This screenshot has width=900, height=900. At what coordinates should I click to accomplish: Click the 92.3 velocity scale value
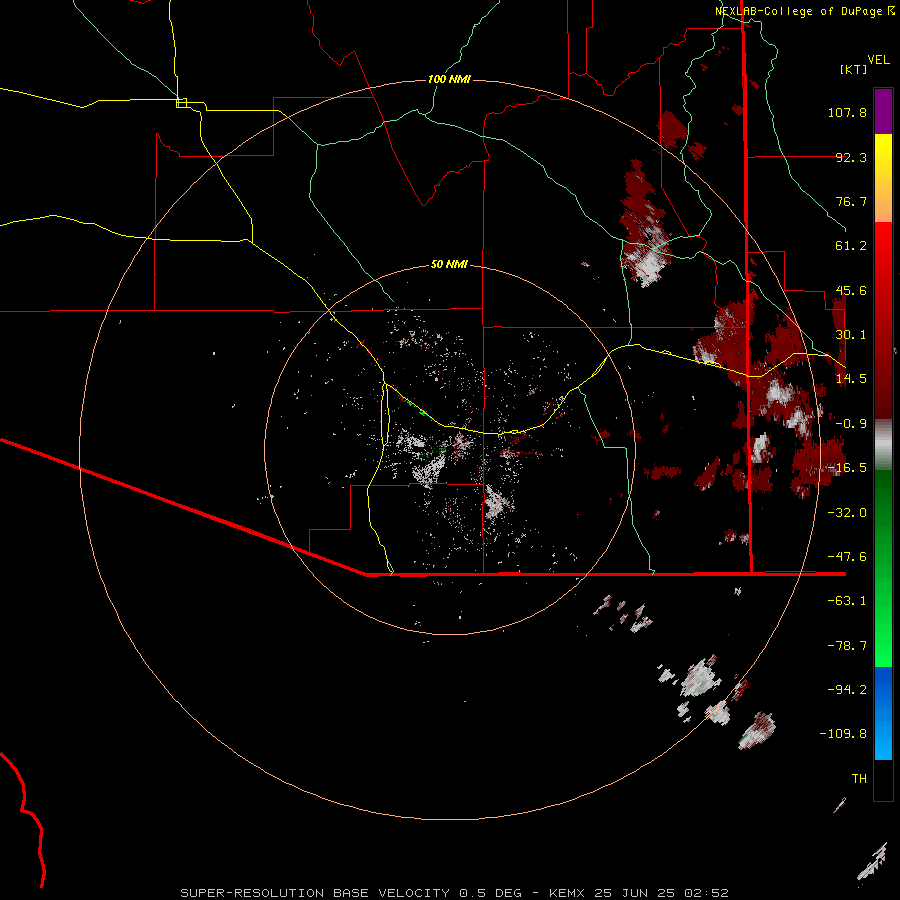click(851, 157)
